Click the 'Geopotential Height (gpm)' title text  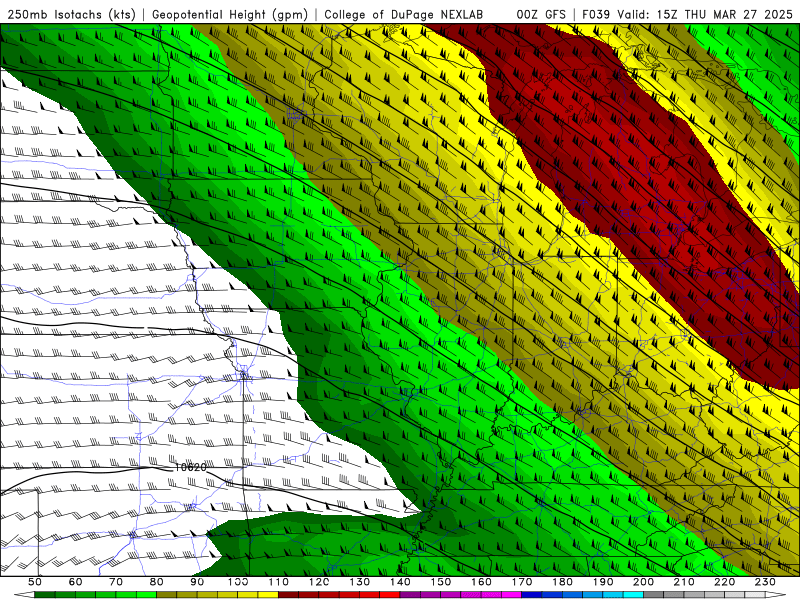click(x=230, y=14)
